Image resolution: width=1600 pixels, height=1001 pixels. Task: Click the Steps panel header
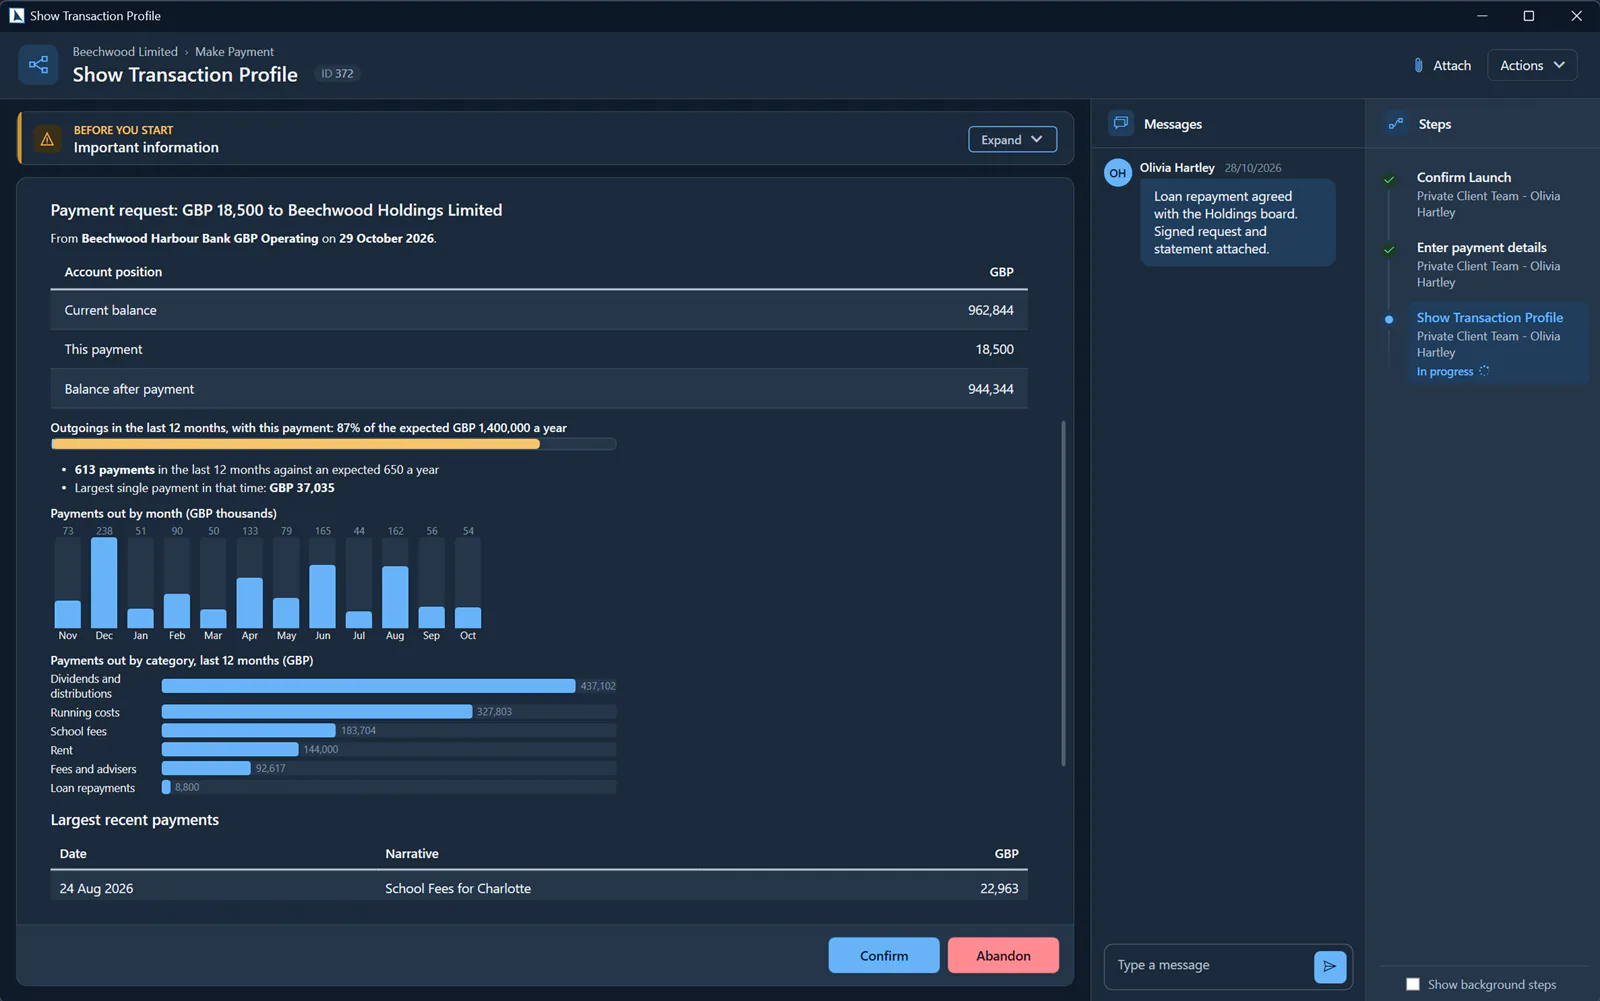tap(1483, 124)
